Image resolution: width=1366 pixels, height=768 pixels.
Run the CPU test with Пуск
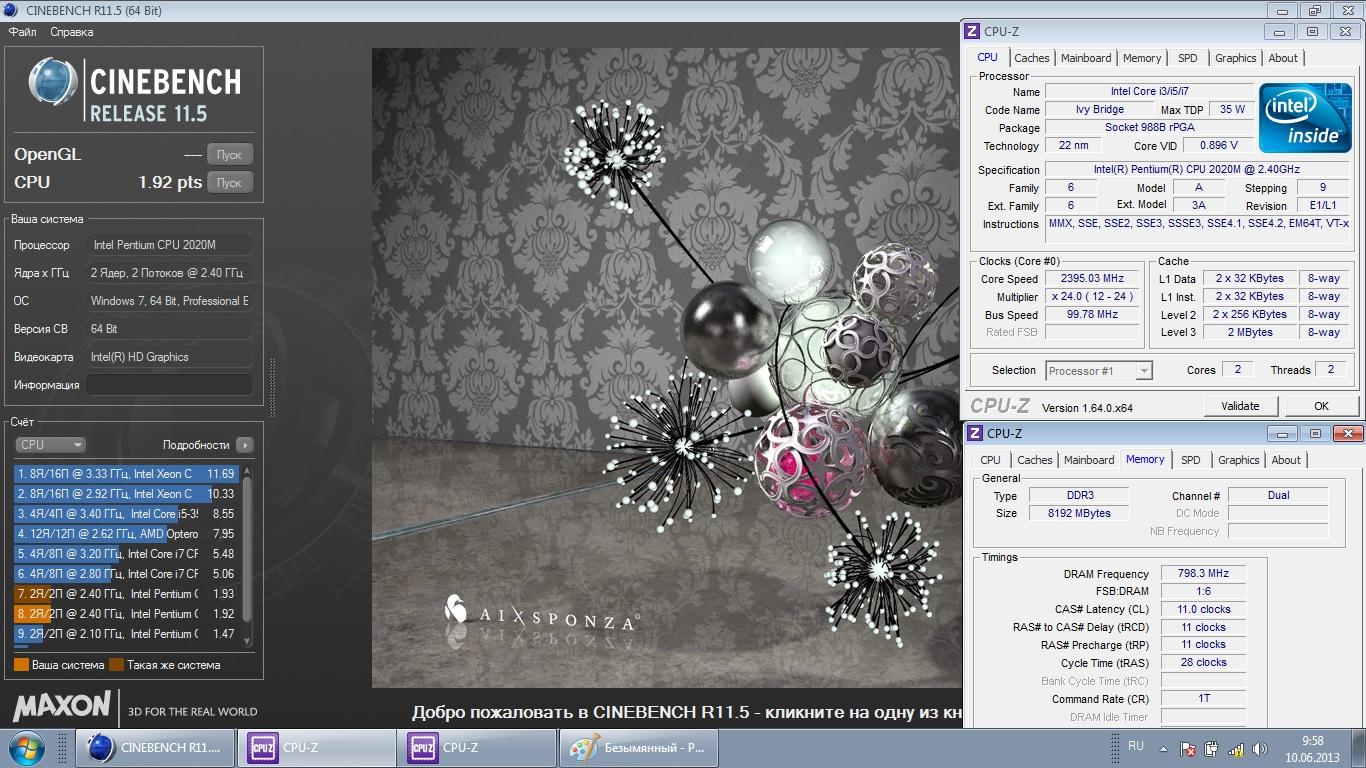[229, 183]
